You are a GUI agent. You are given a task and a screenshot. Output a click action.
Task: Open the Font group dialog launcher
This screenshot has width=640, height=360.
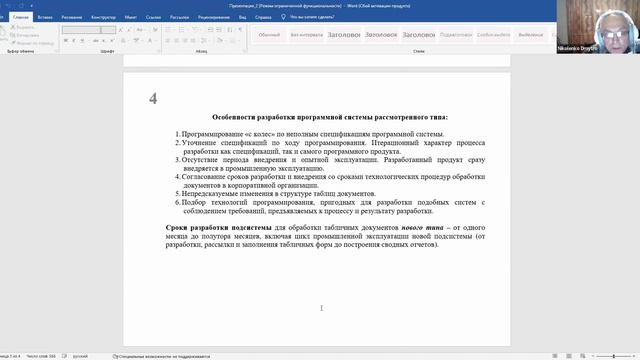(x=159, y=51)
